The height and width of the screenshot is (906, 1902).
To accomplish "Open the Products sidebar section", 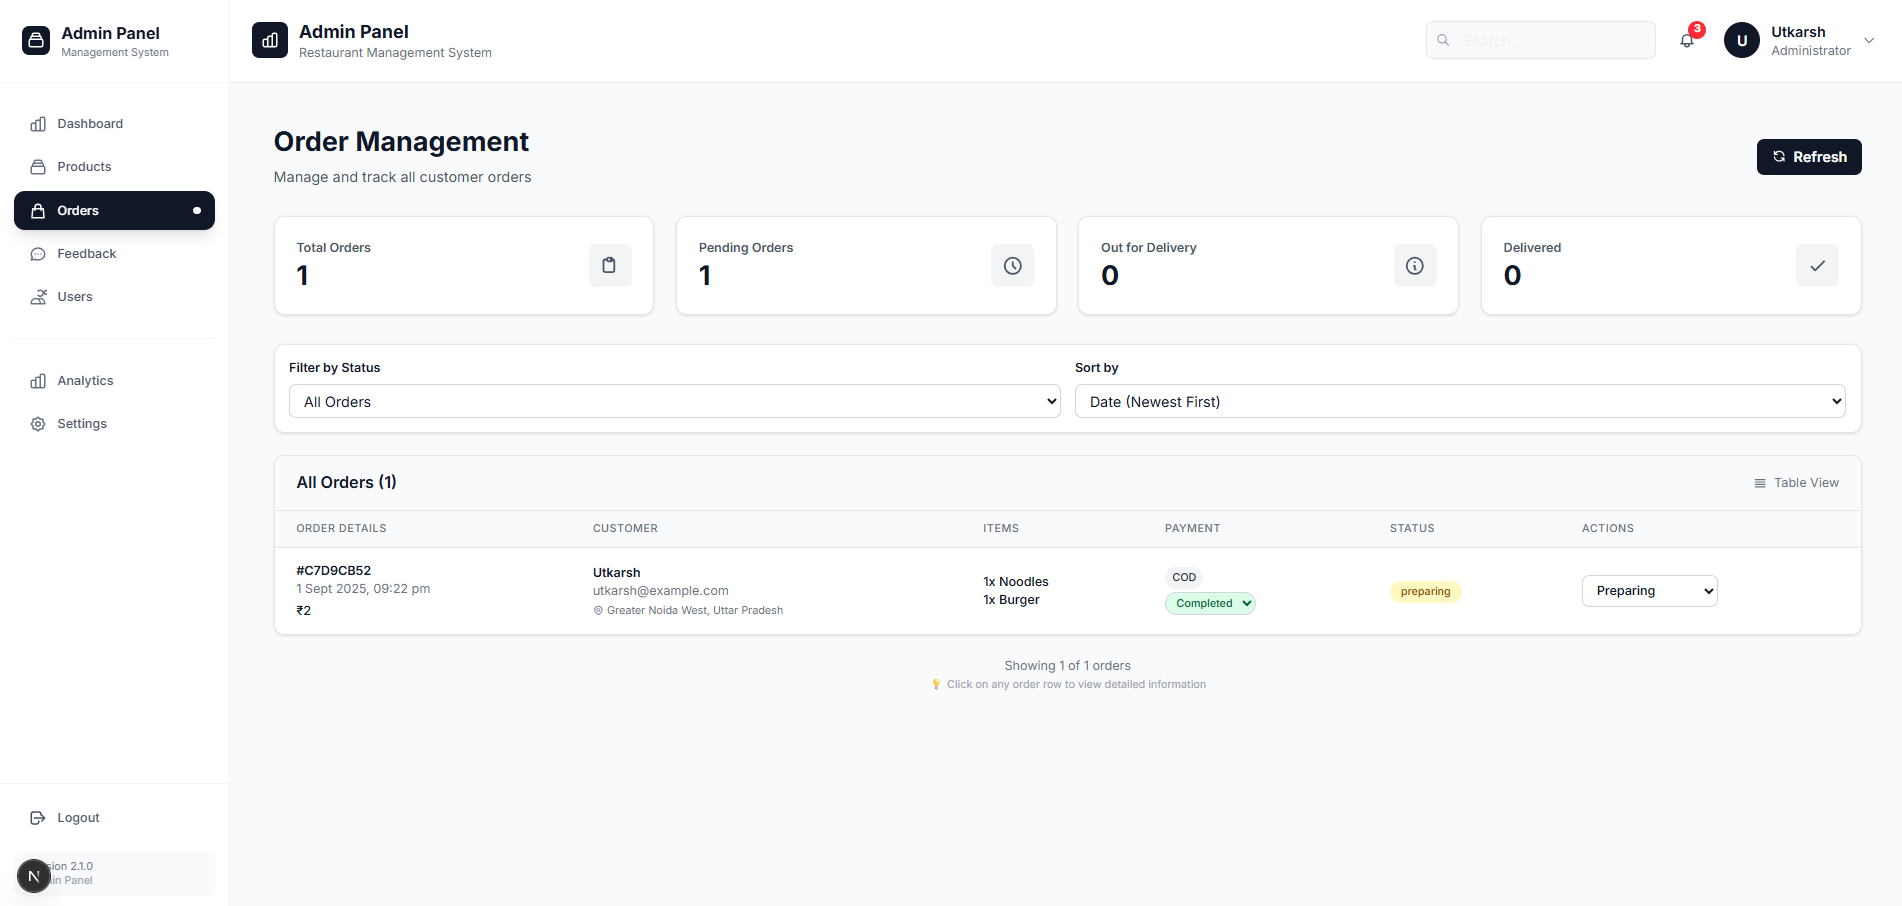I will [x=84, y=167].
